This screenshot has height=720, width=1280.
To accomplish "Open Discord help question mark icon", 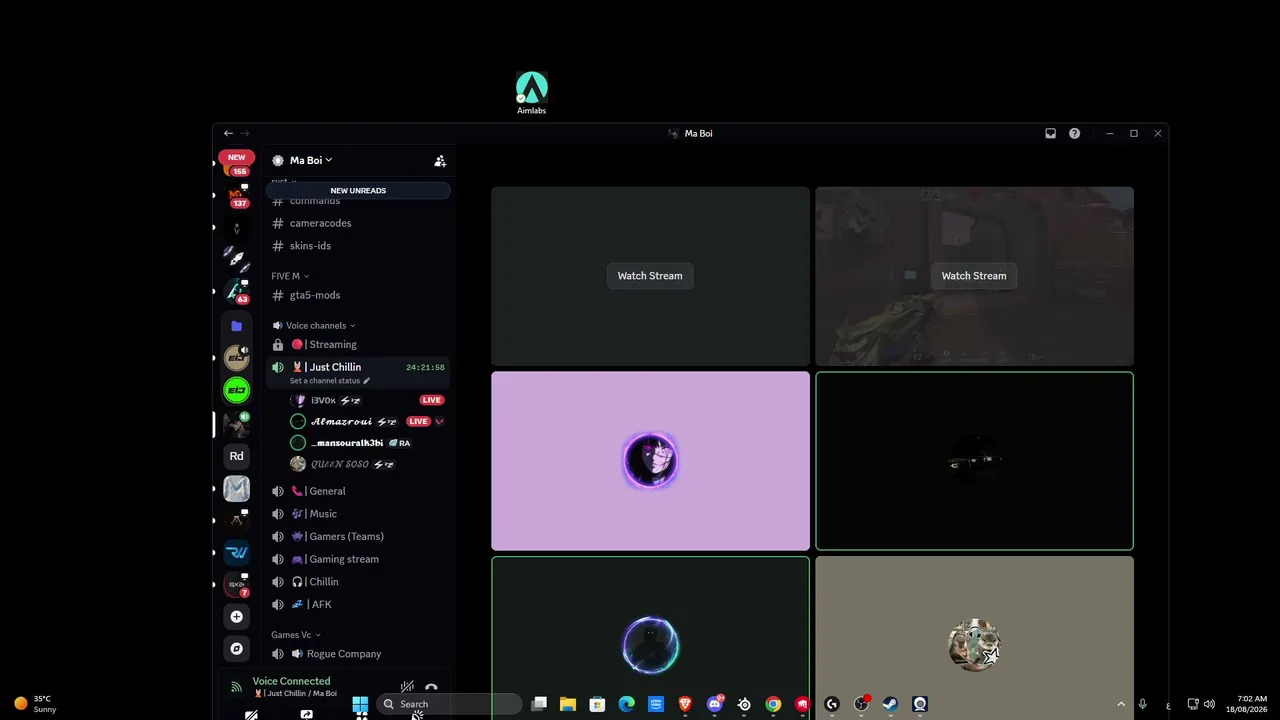I will point(1074,133).
